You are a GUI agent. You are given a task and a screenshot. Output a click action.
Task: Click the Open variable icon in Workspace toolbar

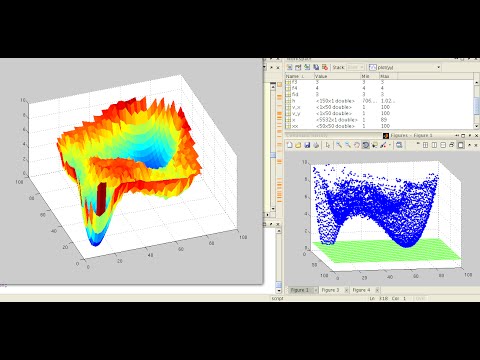pyautogui.click(x=298, y=67)
